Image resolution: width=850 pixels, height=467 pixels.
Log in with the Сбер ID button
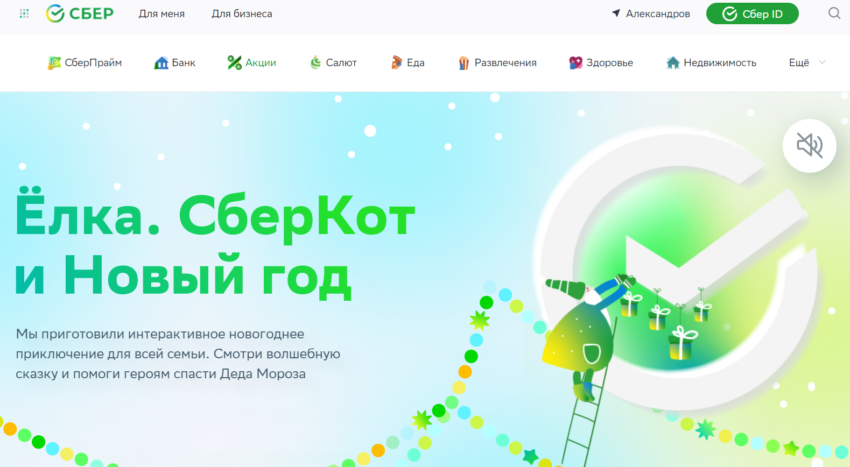click(752, 14)
